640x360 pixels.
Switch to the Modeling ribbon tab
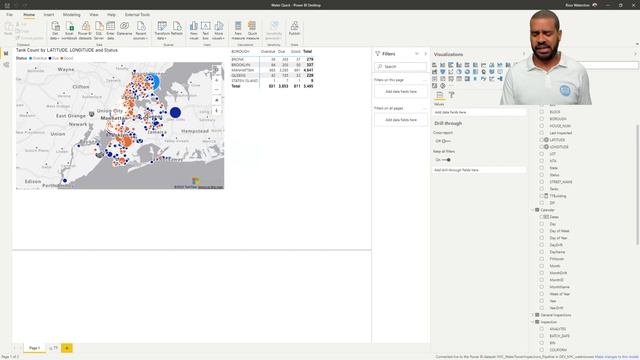[71, 15]
